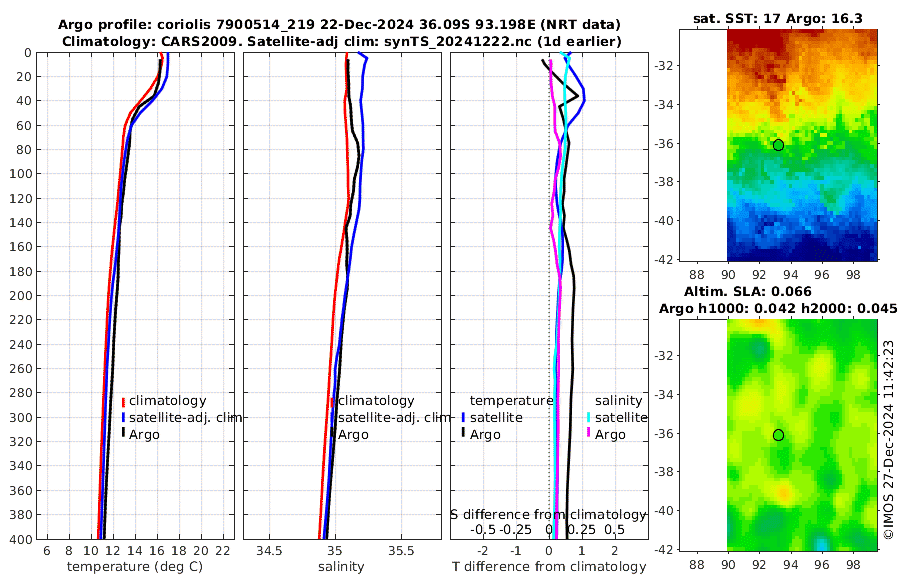The width and height of the screenshot is (900, 580).
Task: Click S difference scale tick label '-0.5'
Action: click(483, 529)
